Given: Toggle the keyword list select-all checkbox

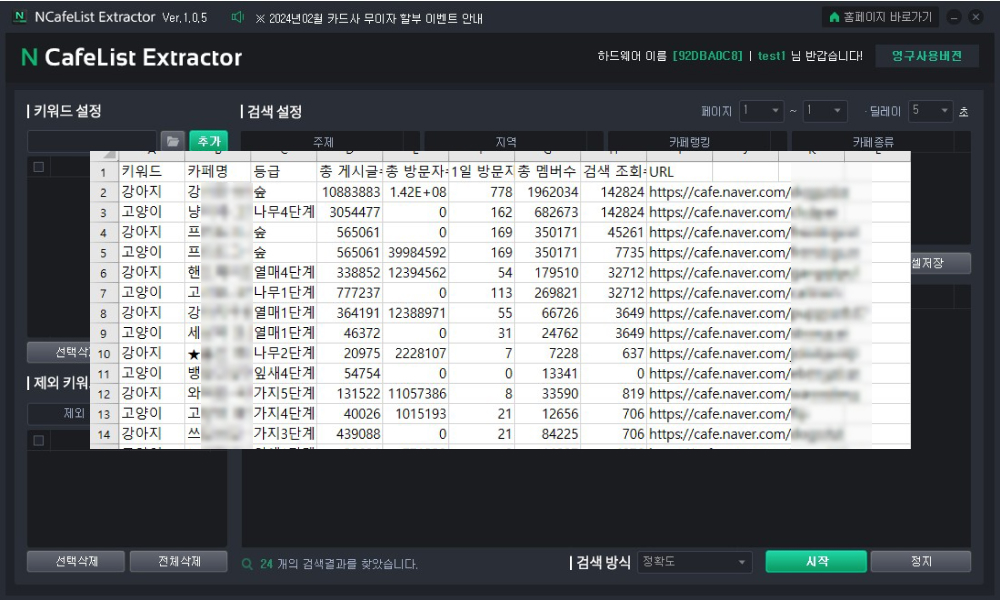Looking at the screenshot, I should point(39,167).
